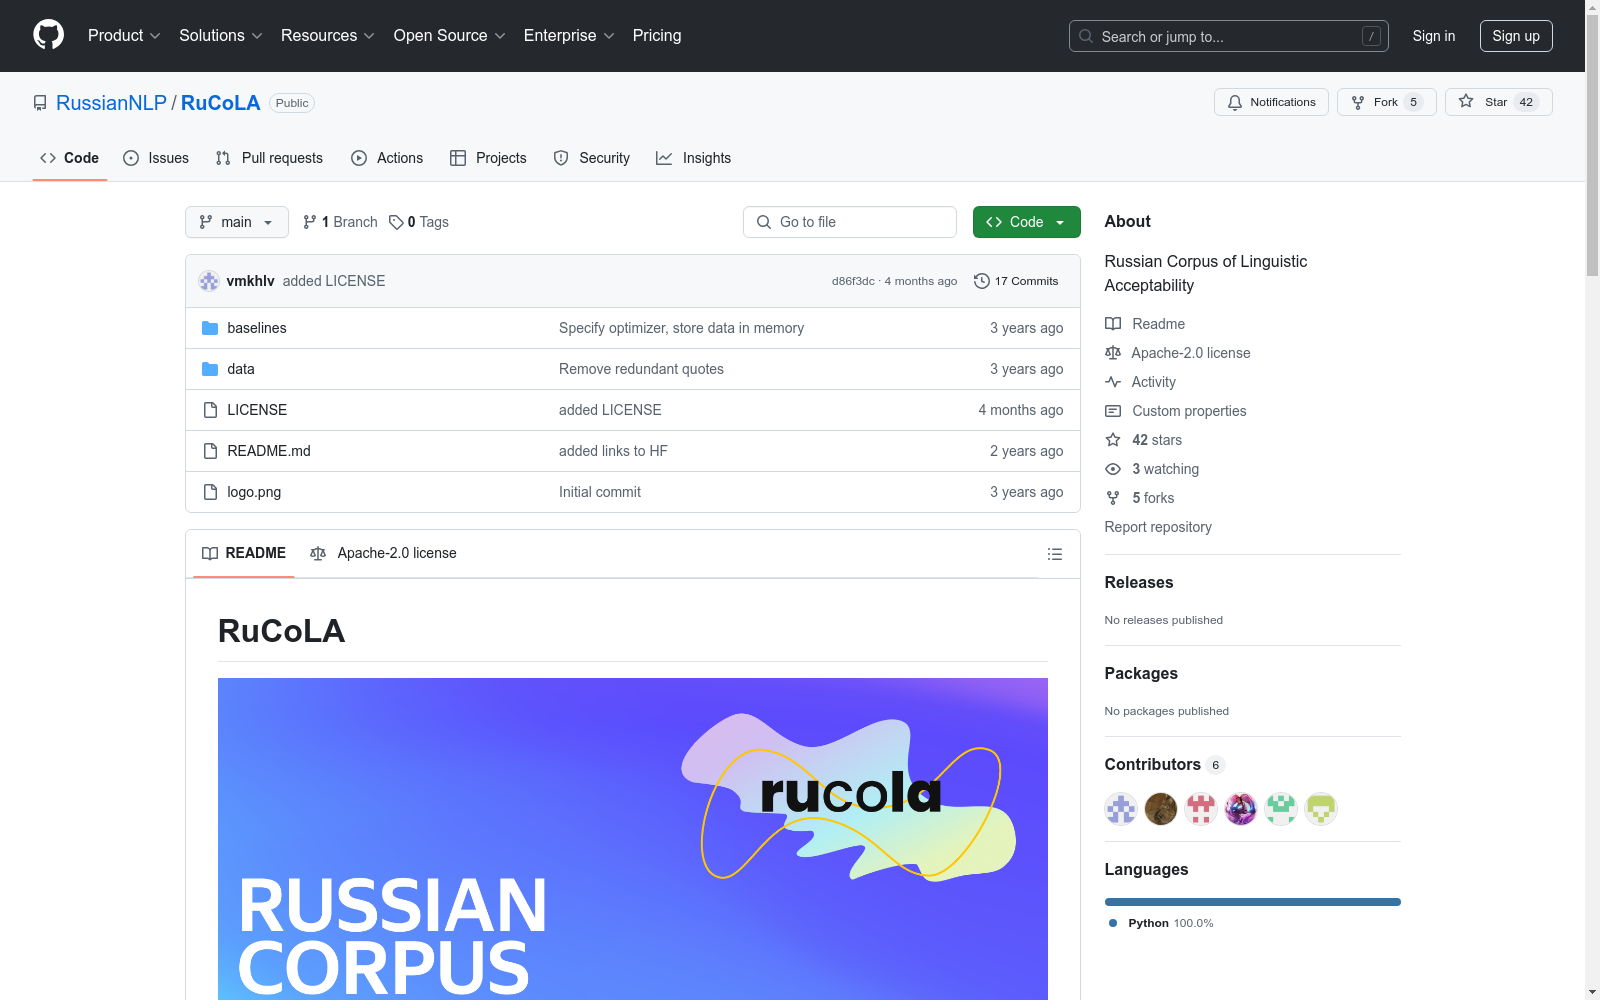Open the README.md file
Image resolution: width=1600 pixels, height=1000 pixels.
click(x=269, y=451)
